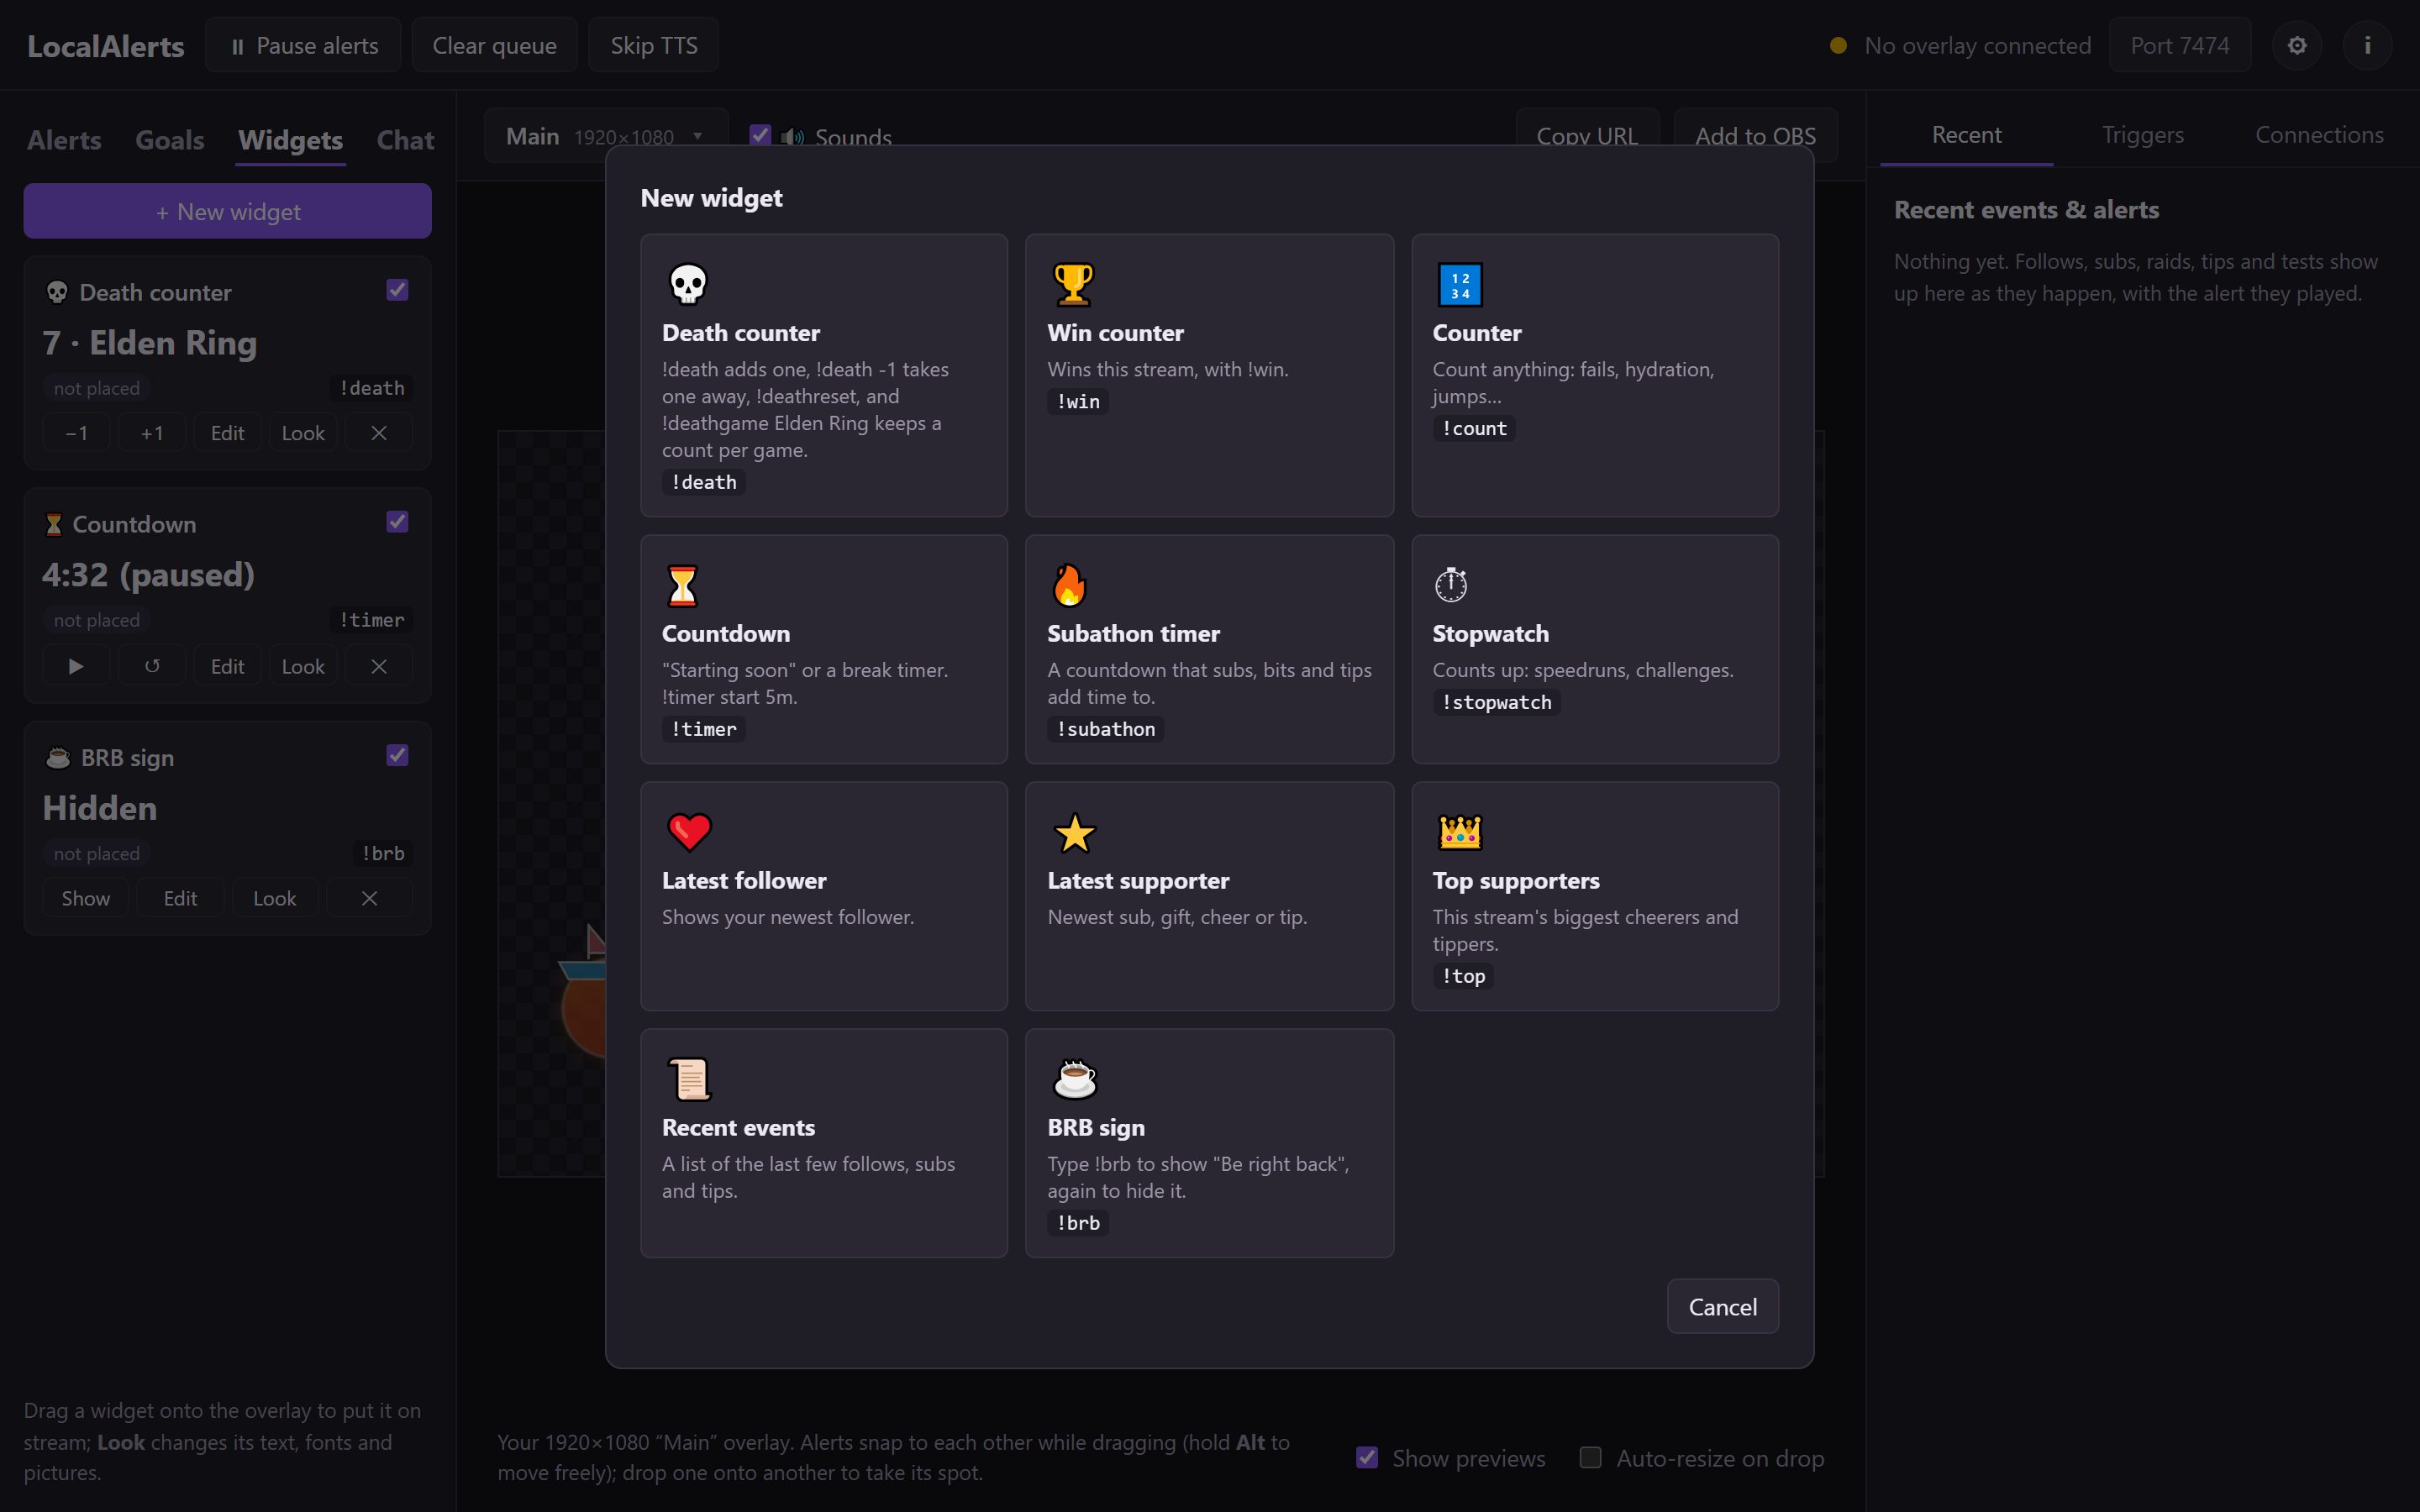Image resolution: width=2420 pixels, height=1512 pixels.
Task: Decrease Death counter with −1
Action: pos(76,433)
